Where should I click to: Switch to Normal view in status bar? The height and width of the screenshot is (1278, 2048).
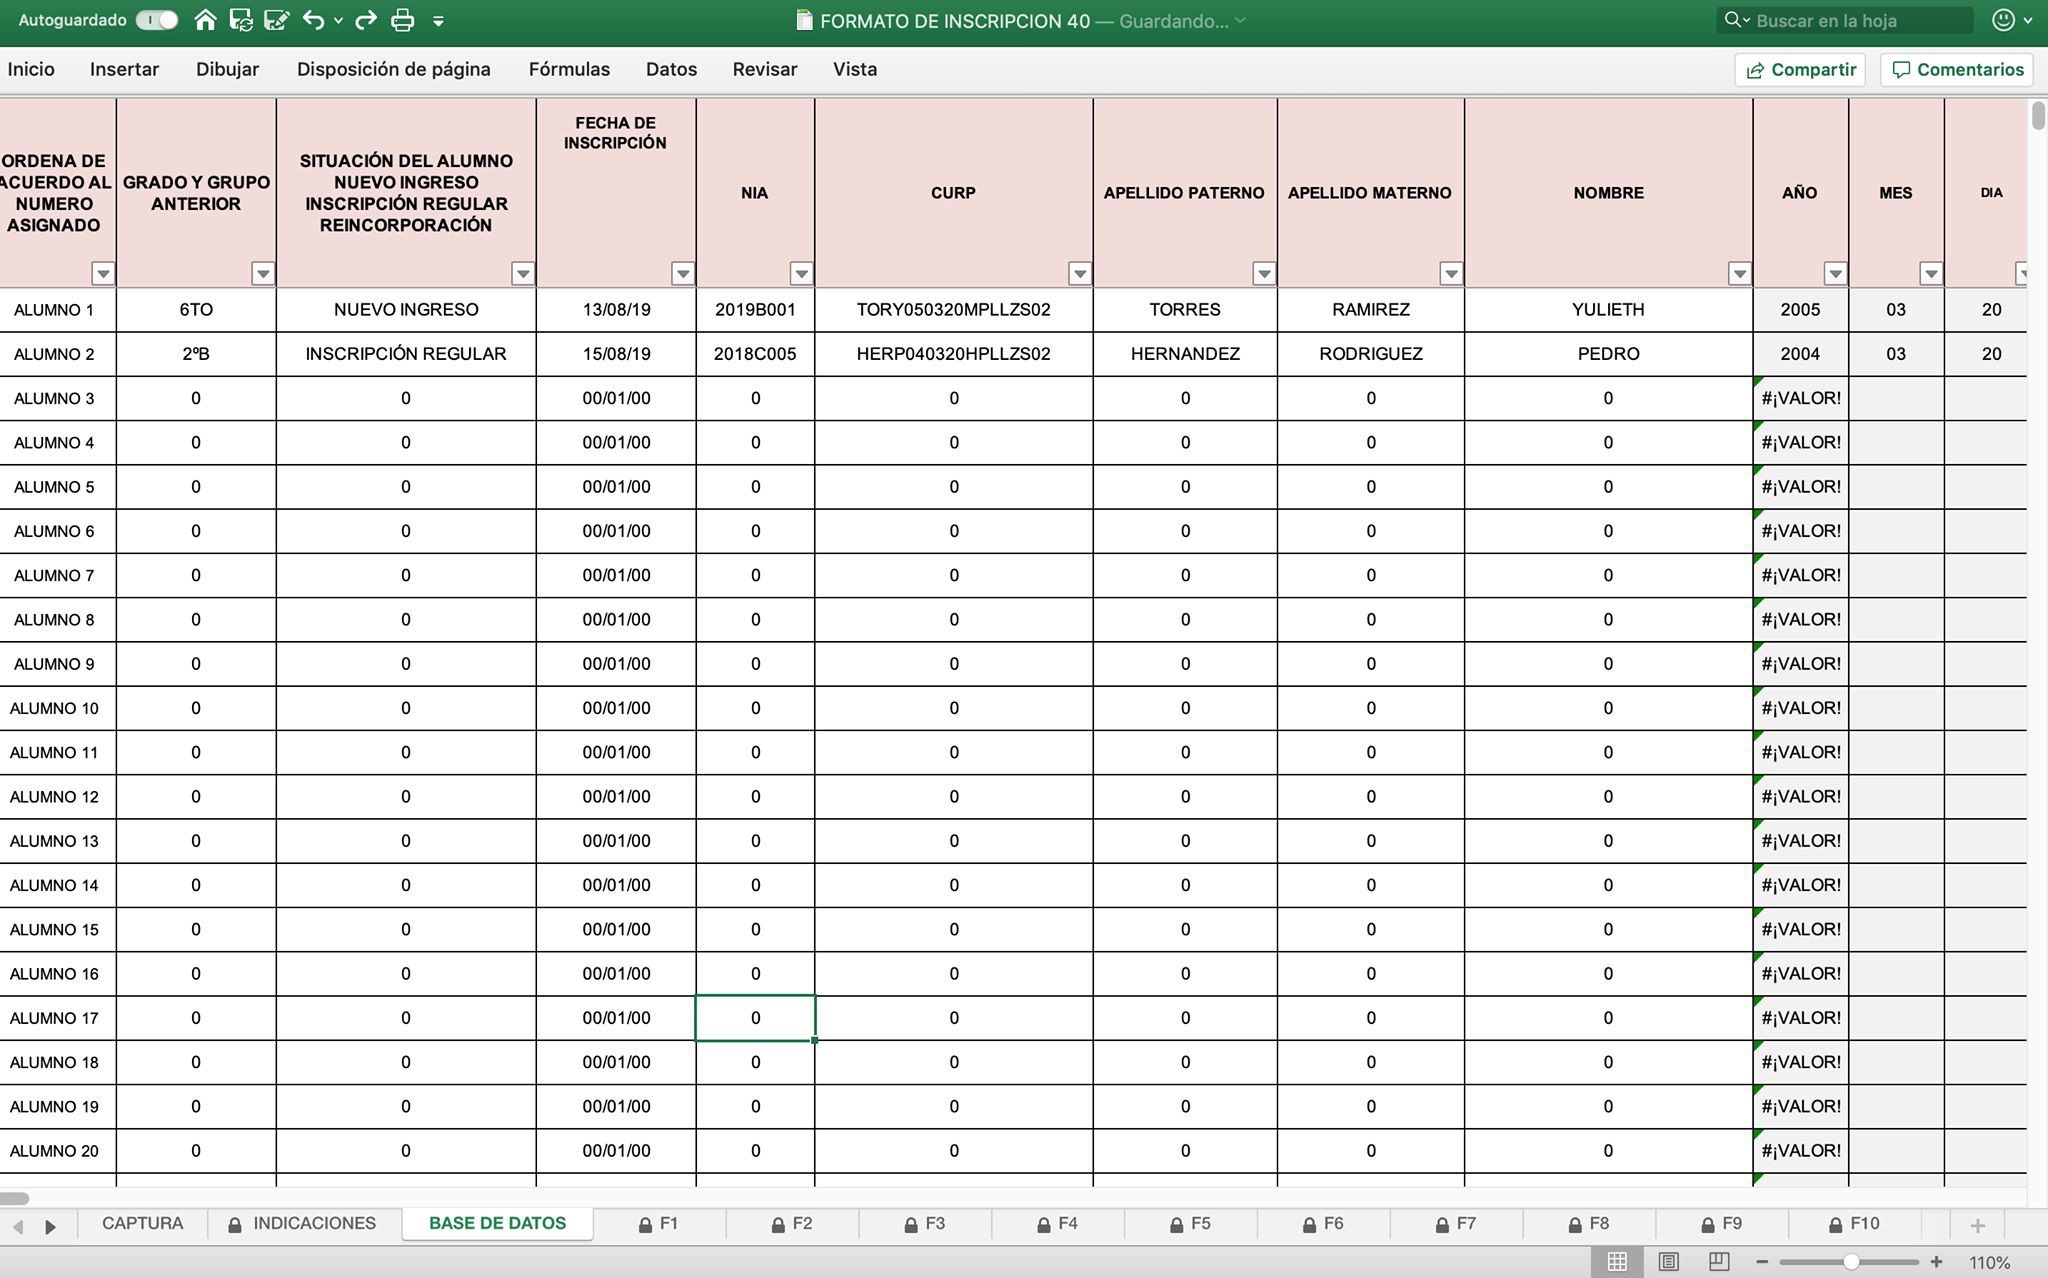pyautogui.click(x=1617, y=1262)
